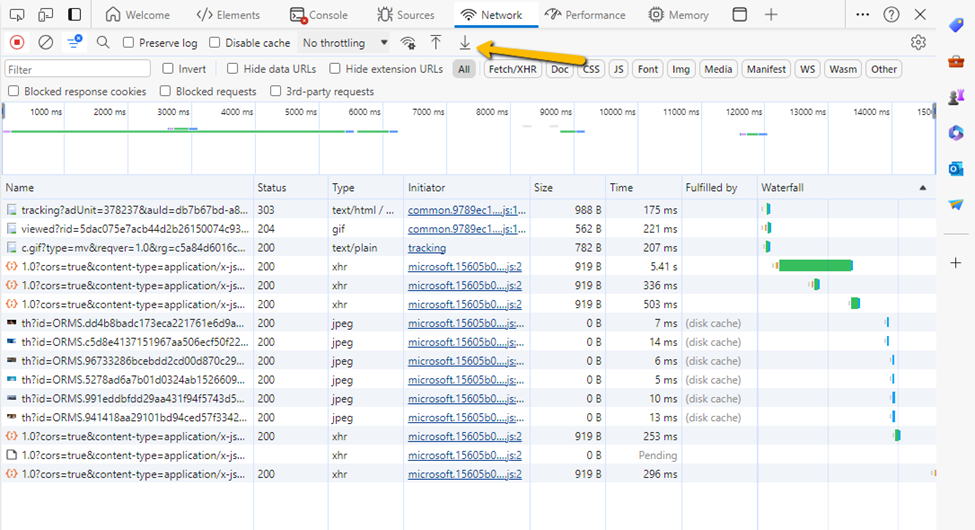Click the tracking initiator link
Viewport: 975px width, 530px height.
tap(427, 247)
